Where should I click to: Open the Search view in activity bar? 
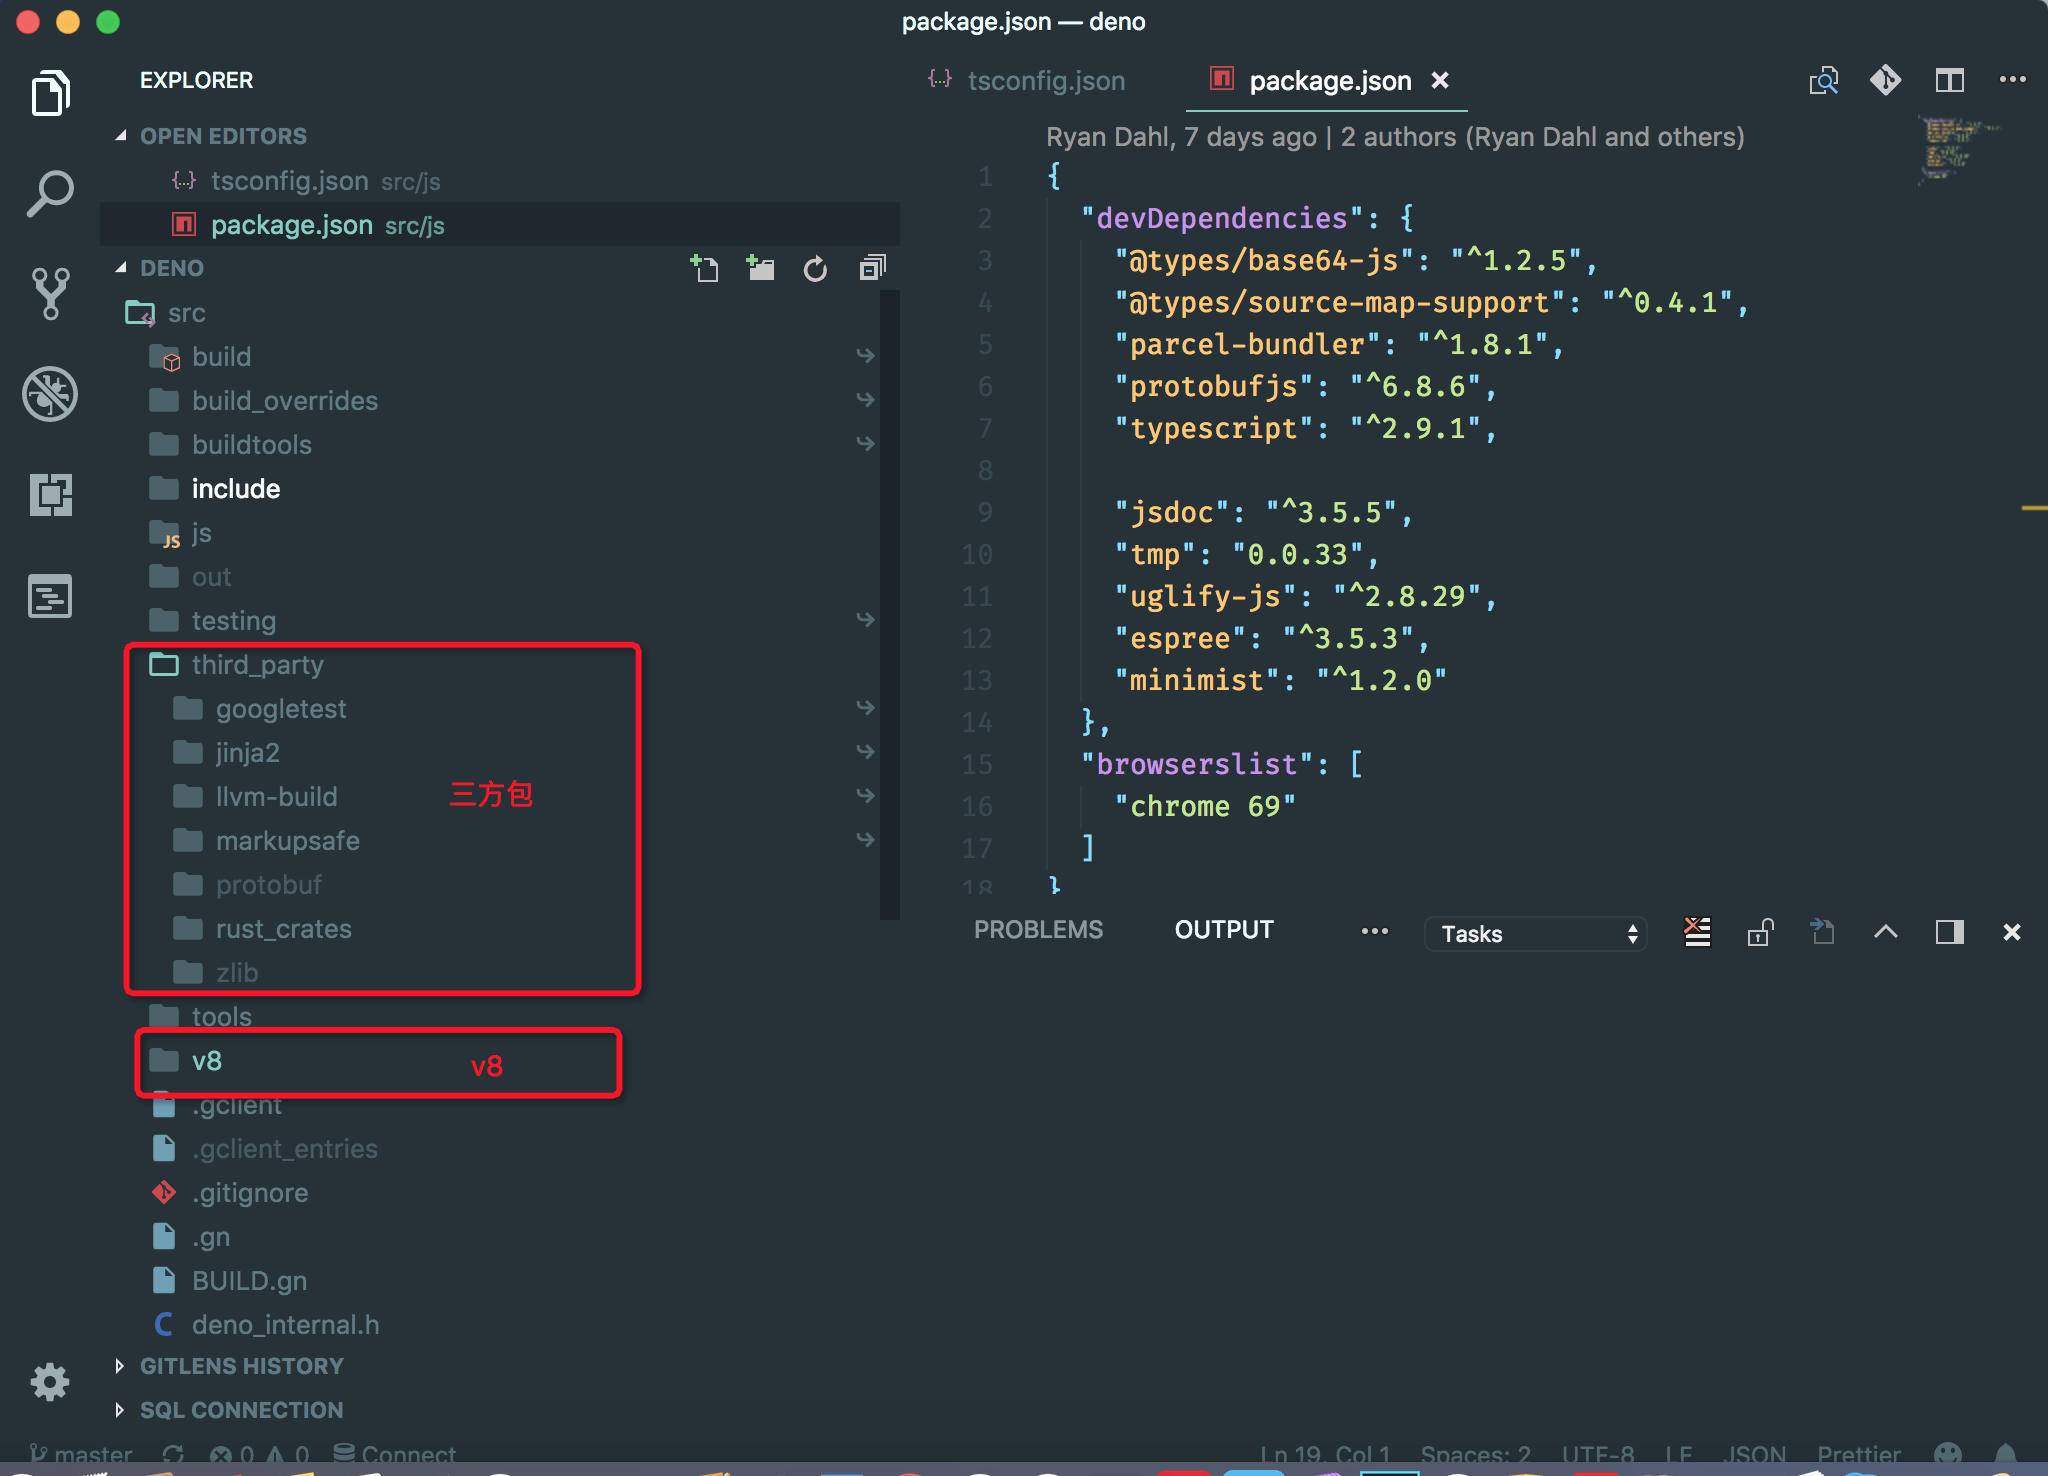(50, 194)
